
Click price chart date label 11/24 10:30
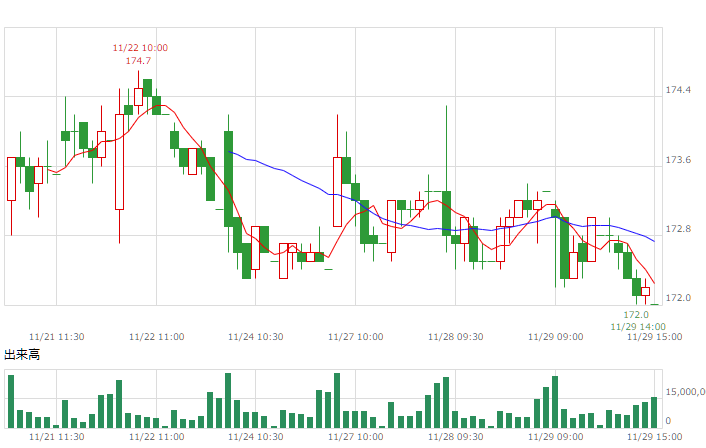click(256, 337)
